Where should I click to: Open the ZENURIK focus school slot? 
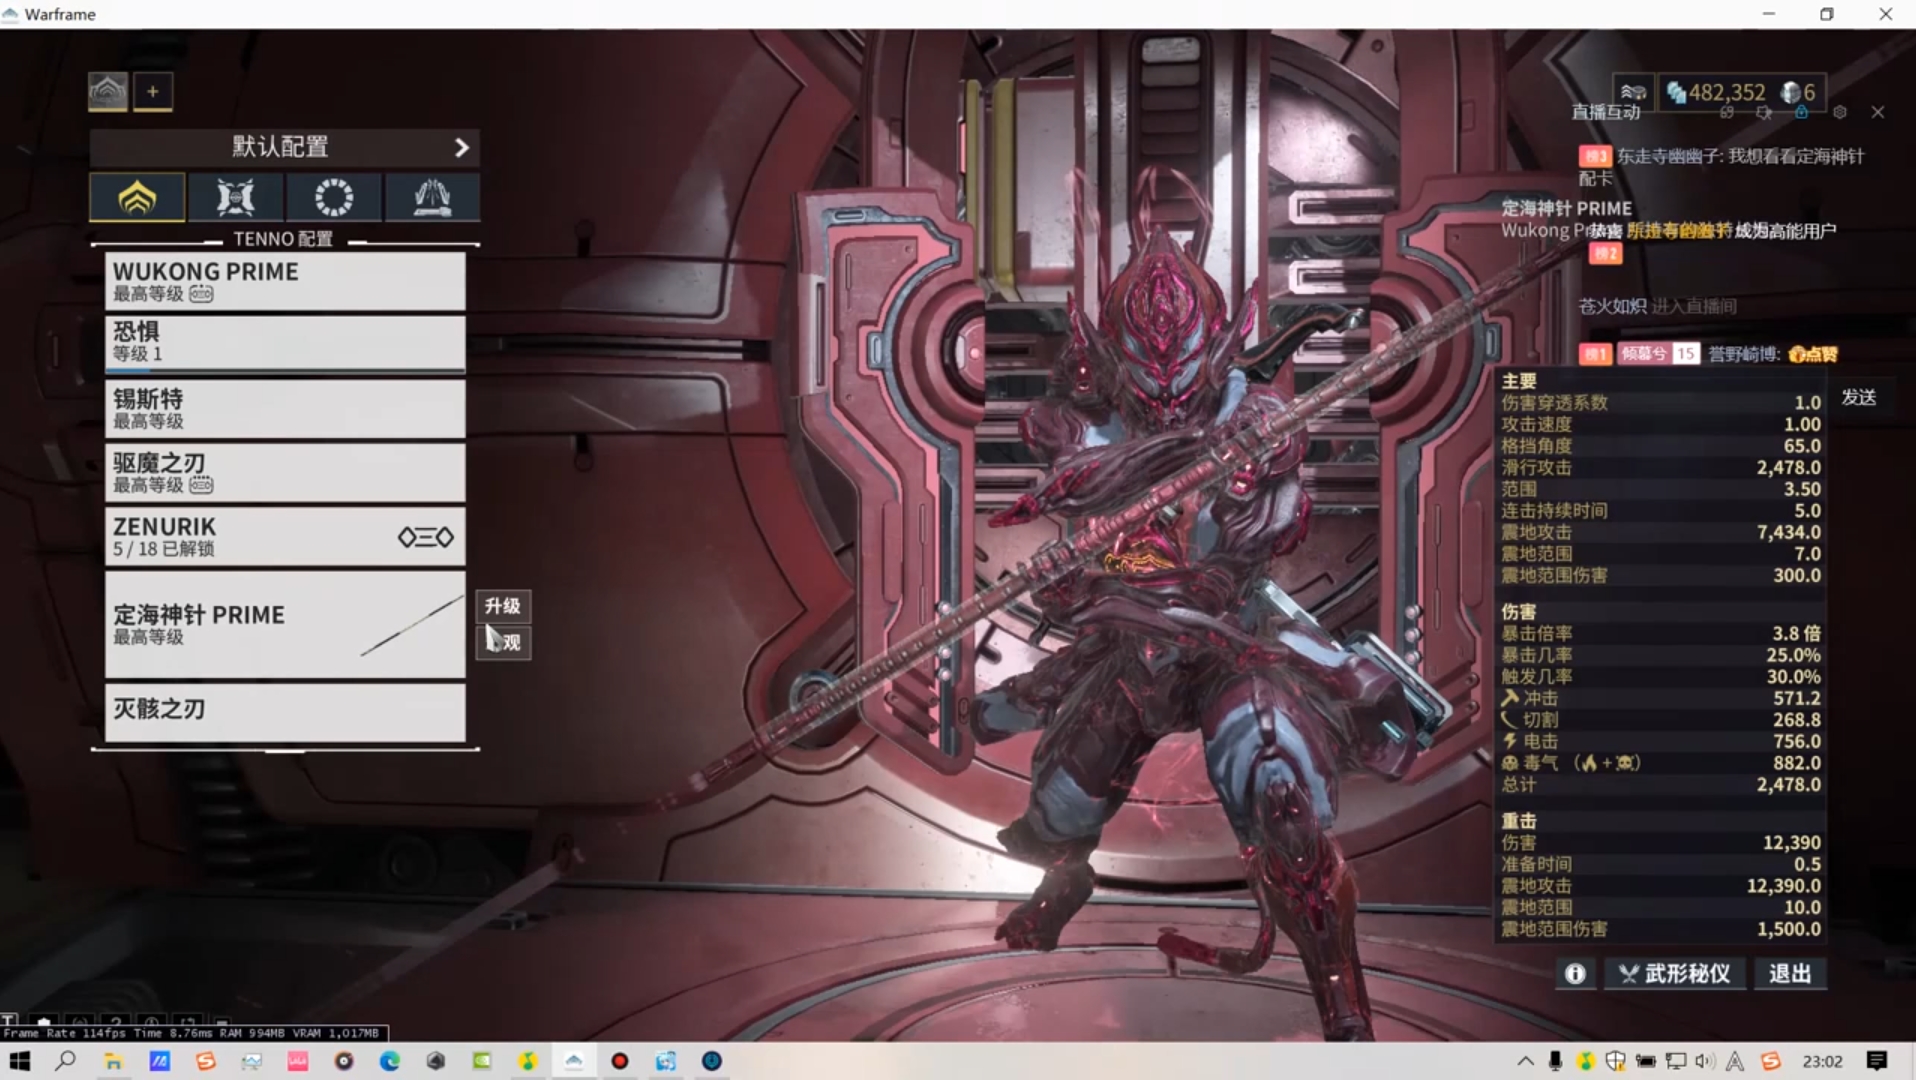click(x=285, y=536)
